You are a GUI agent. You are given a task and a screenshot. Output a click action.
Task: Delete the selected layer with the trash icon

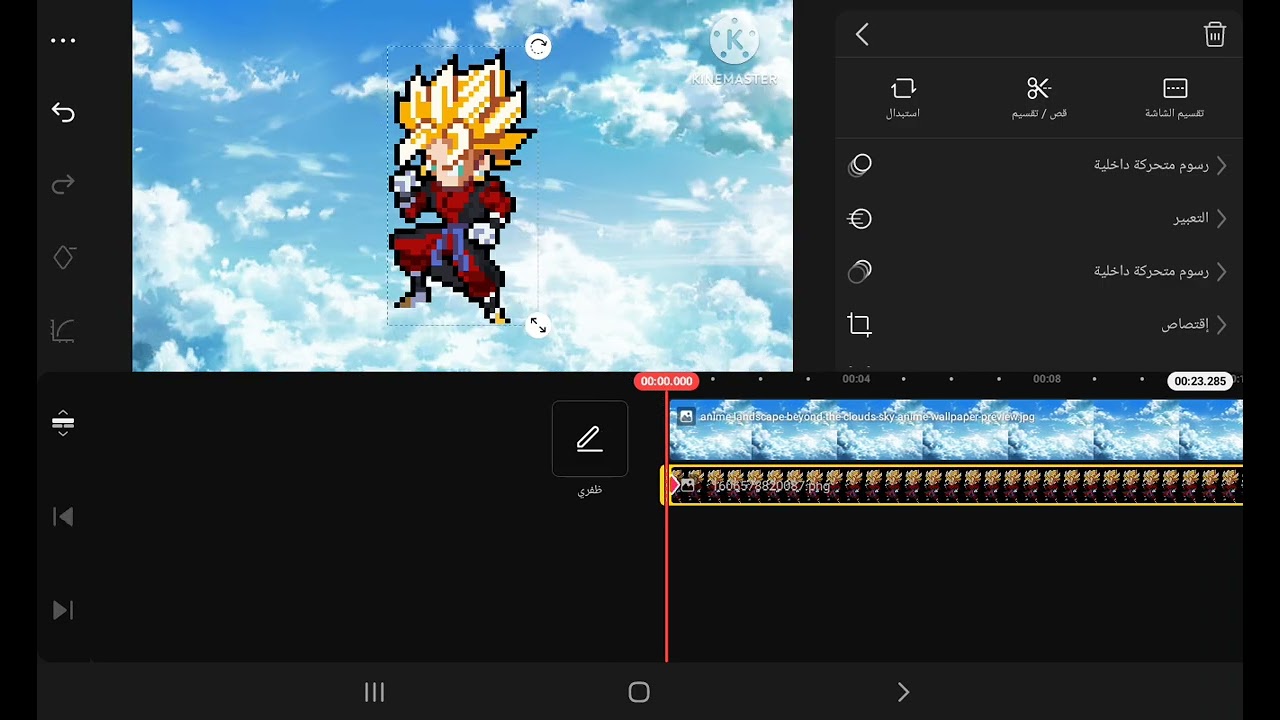point(1215,35)
